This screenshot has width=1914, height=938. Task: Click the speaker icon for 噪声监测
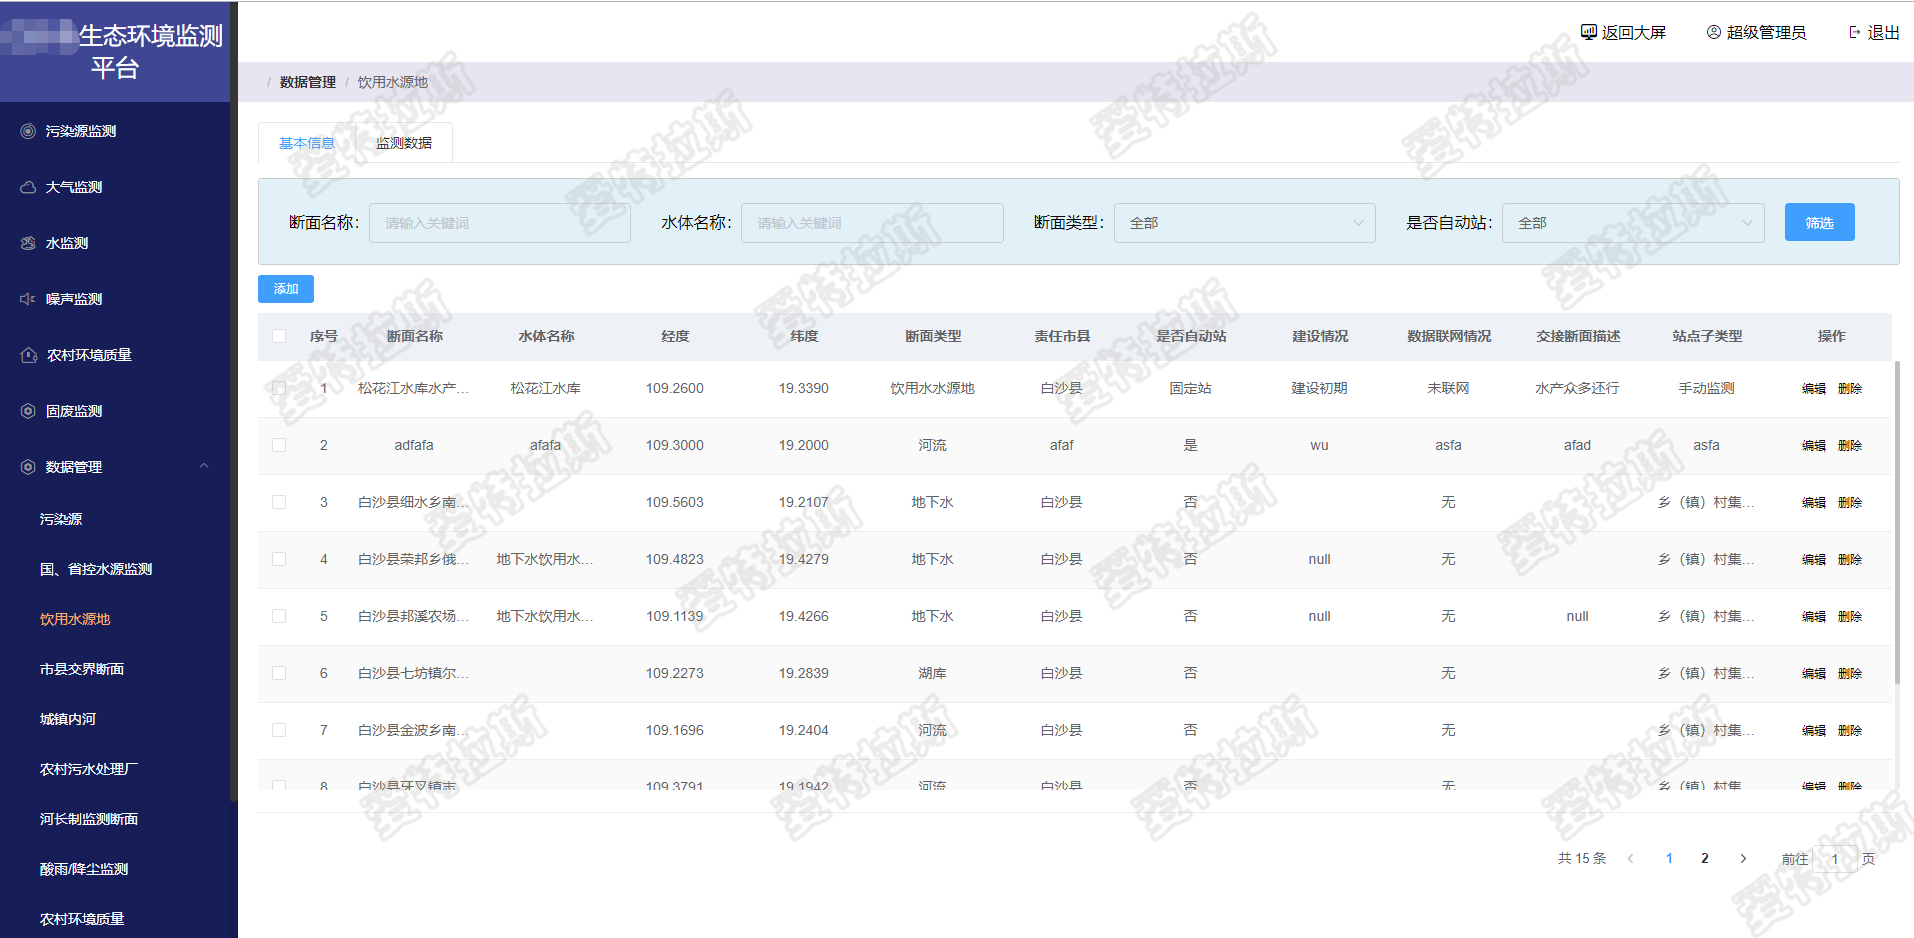[28, 299]
